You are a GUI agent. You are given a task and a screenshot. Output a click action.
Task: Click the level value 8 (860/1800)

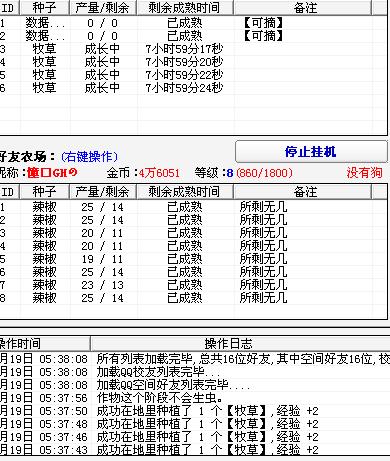[x=259, y=173]
